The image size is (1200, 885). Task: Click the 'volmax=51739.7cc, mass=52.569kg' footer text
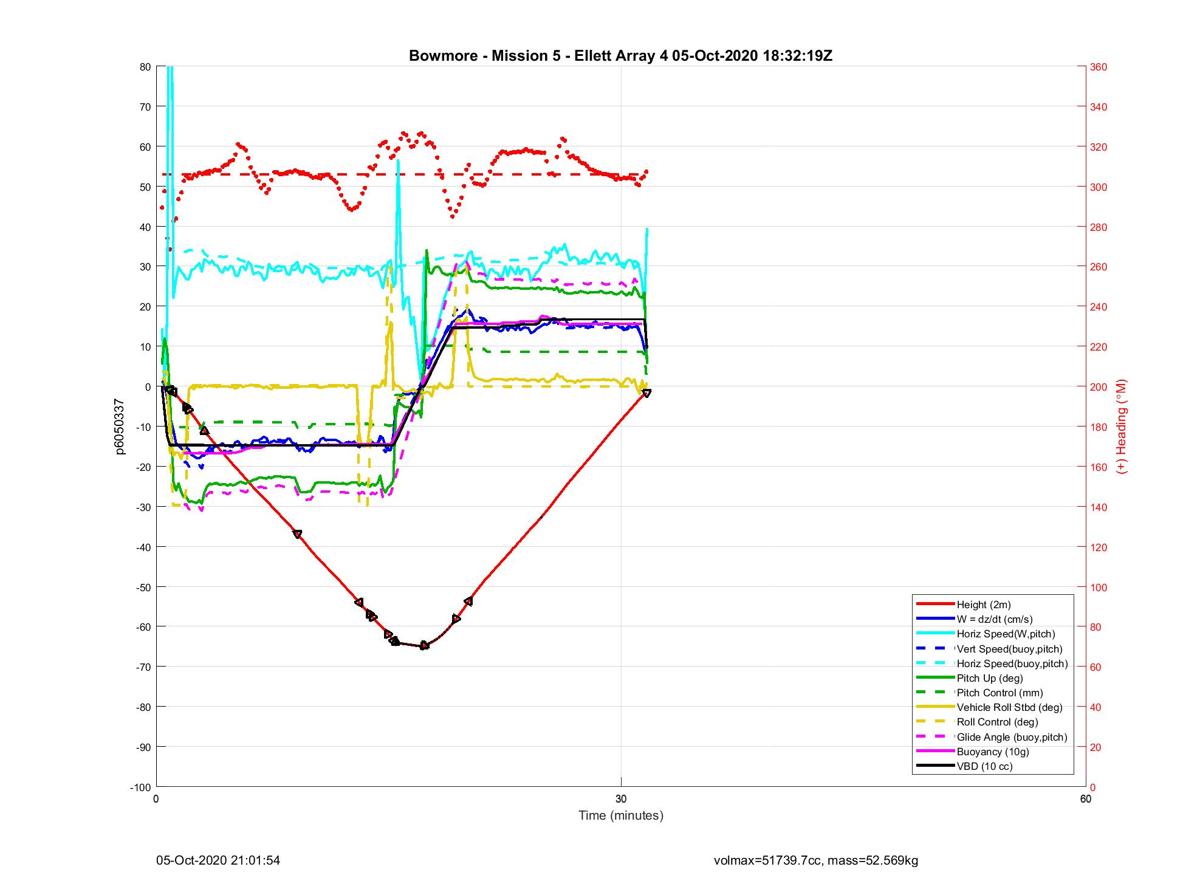coord(816,860)
